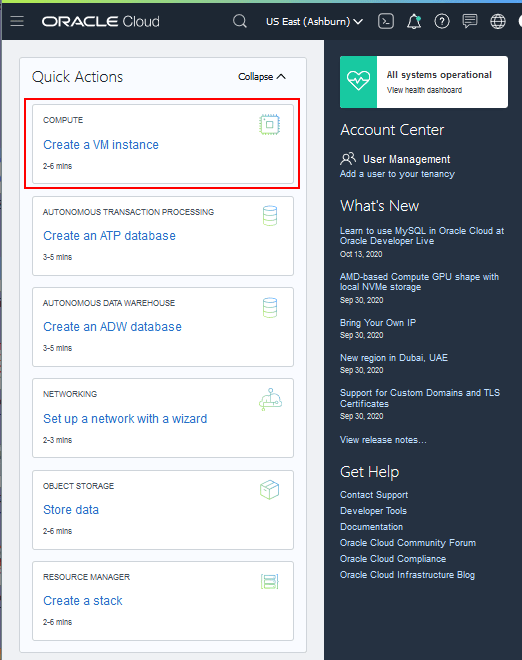This screenshot has height=660, width=522.
Task: Click Create an ATP database link
Action: (x=109, y=236)
